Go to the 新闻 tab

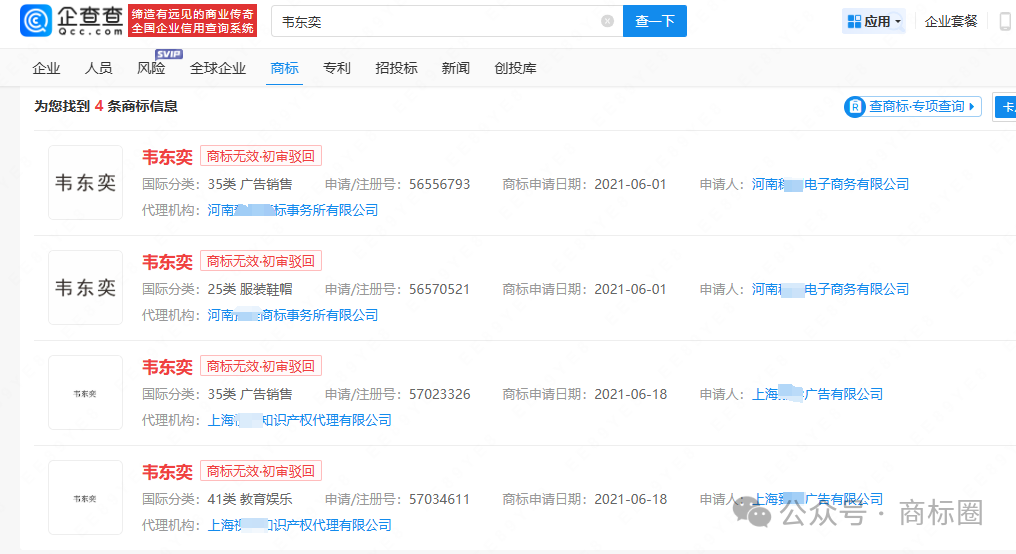click(456, 68)
